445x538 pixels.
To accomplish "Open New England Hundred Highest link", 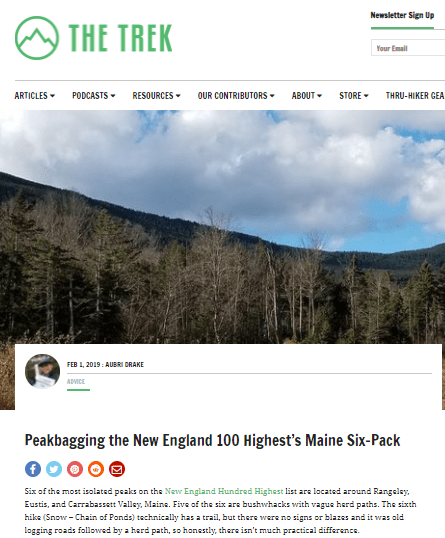I will click(x=224, y=491).
